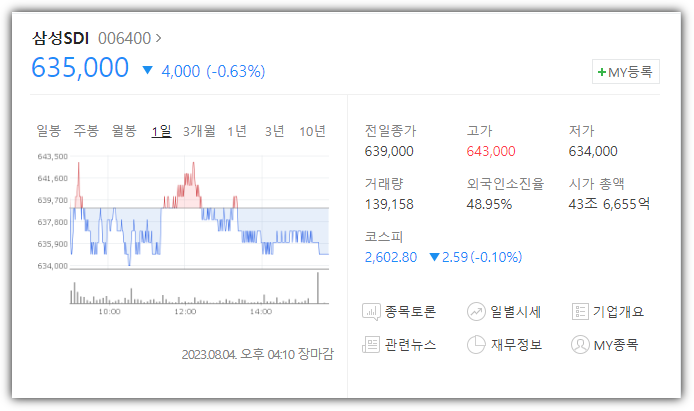Click the 관련뉴스 link text

pyautogui.click(x=410, y=345)
